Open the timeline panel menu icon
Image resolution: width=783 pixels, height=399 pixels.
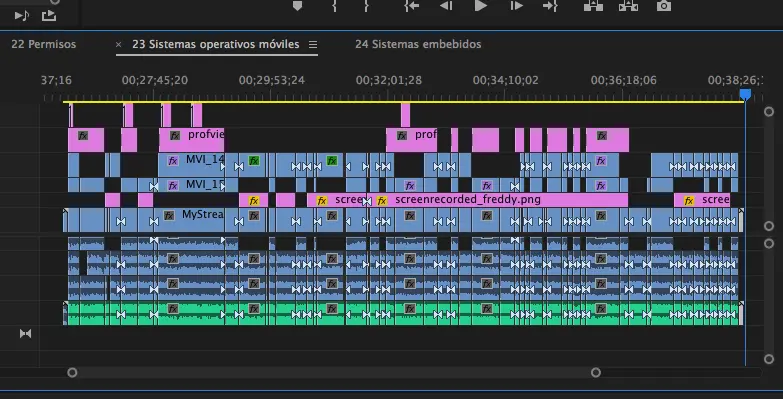point(313,44)
